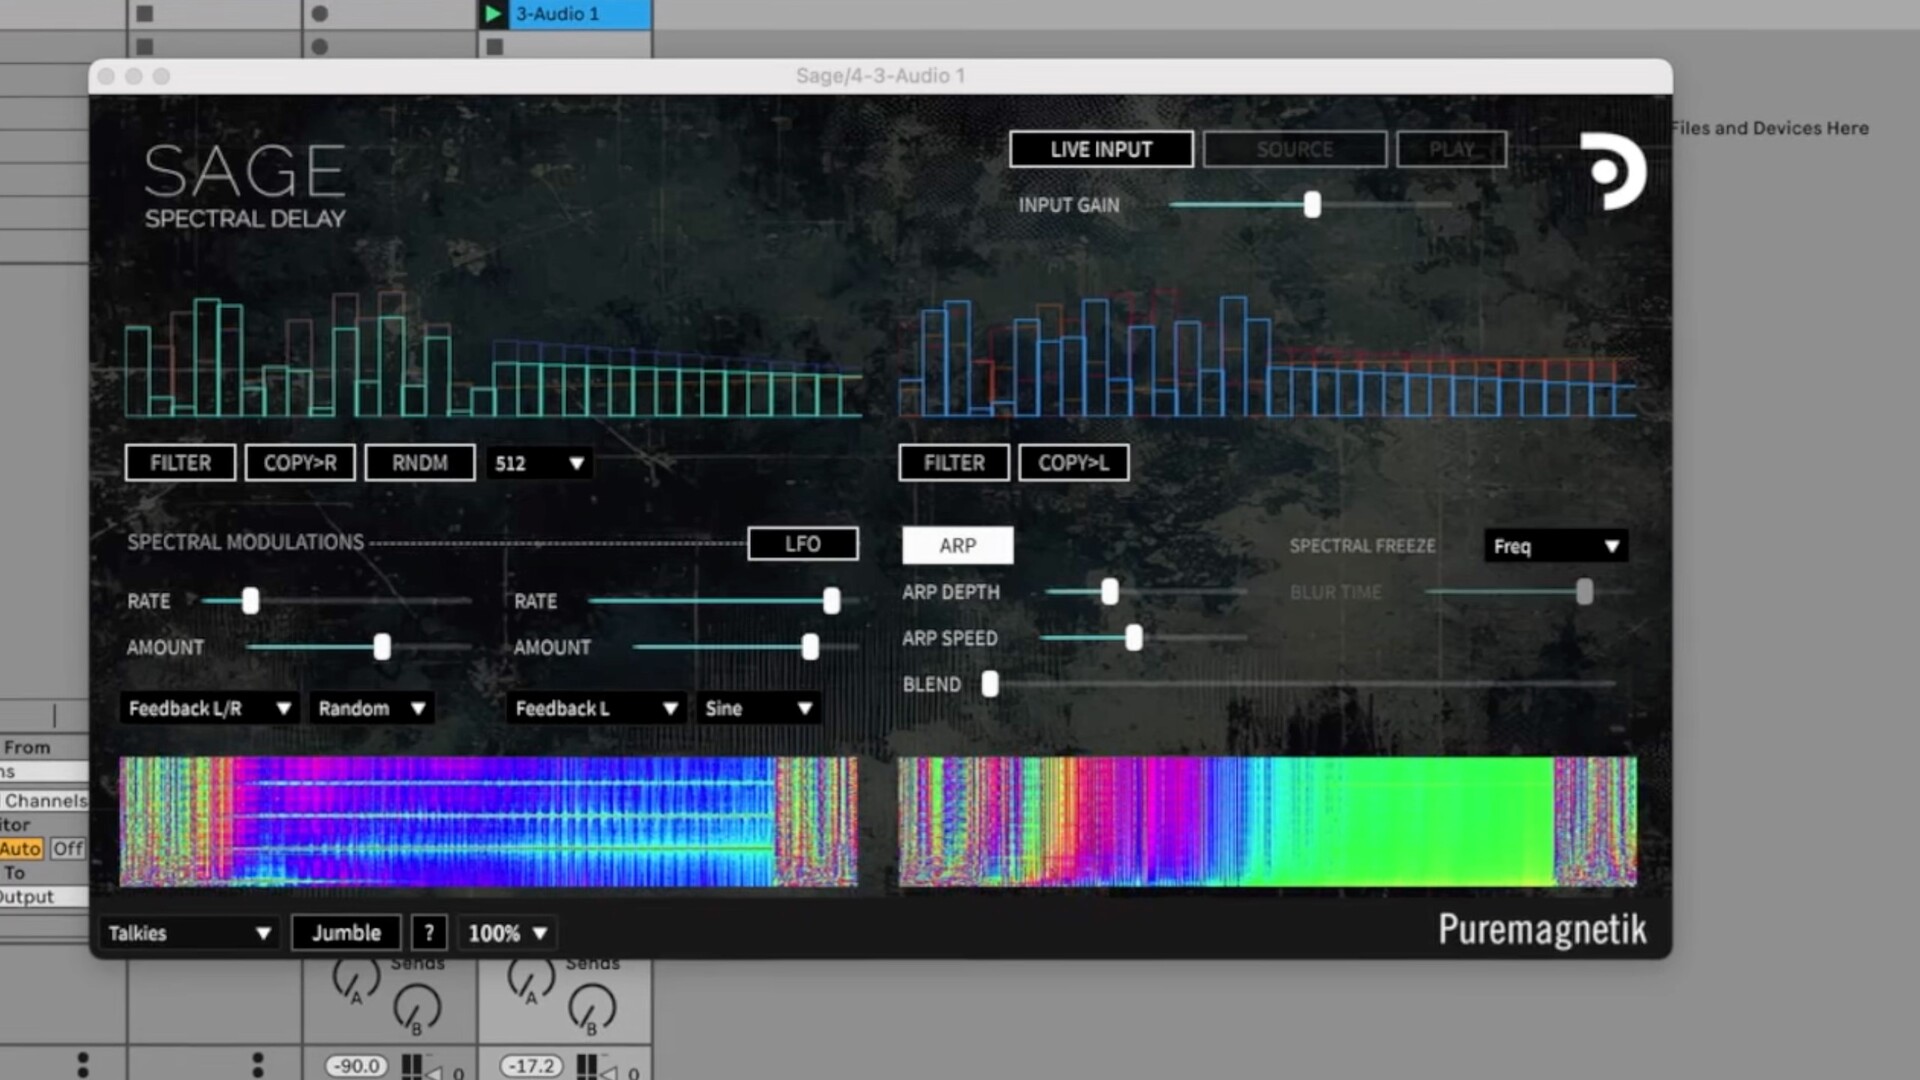This screenshot has width=1920, height=1080.
Task: Click the left channel spectrogram display
Action: [x=488, y=822]
